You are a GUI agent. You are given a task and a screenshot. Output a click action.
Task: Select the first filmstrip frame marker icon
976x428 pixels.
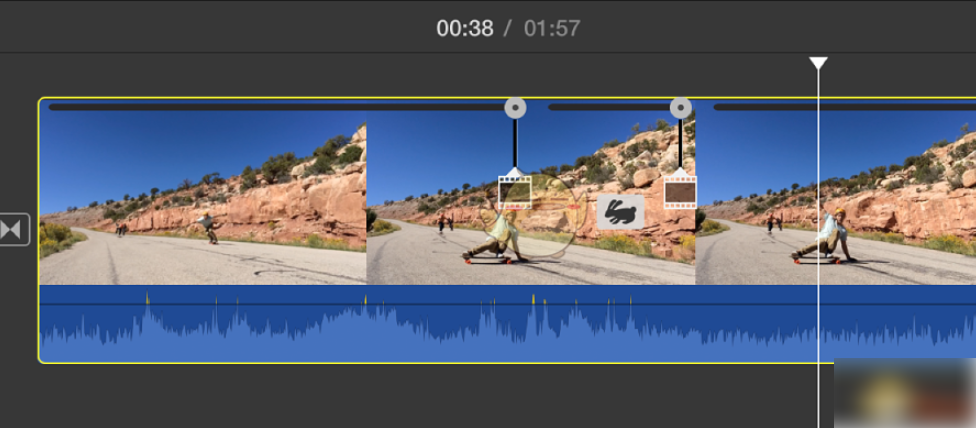515,190
